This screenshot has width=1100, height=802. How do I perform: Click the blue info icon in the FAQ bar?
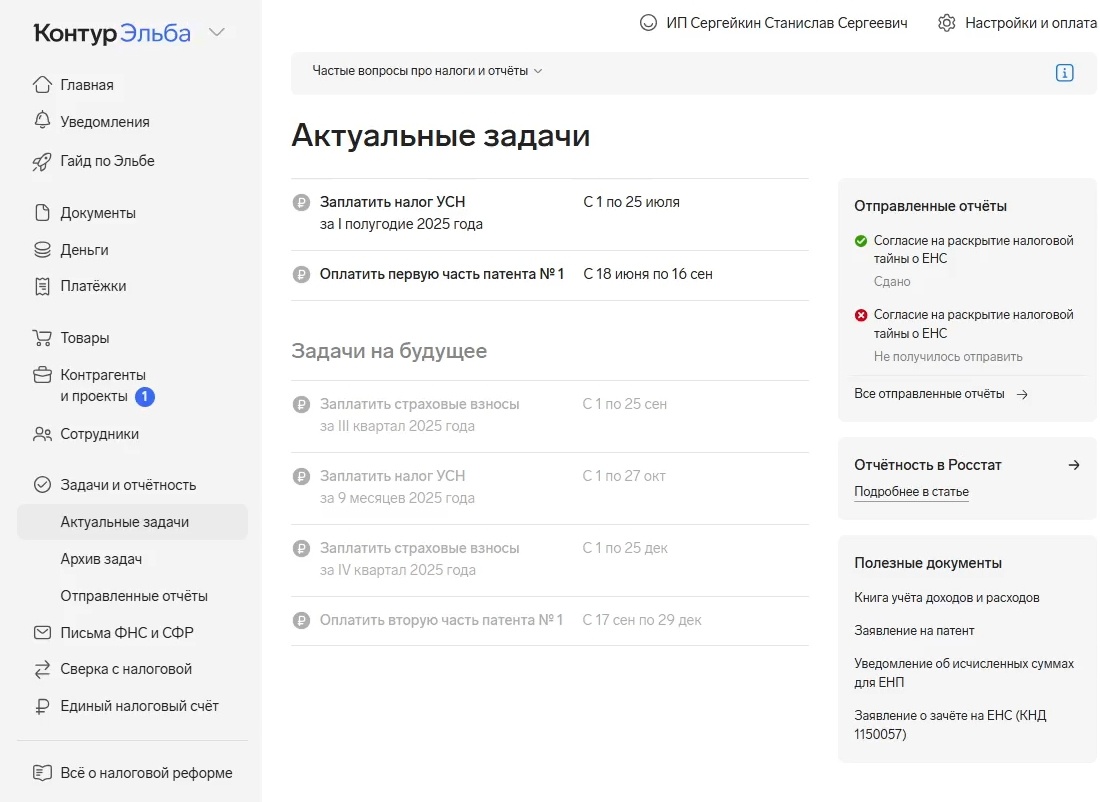(x=1064, y=72)
